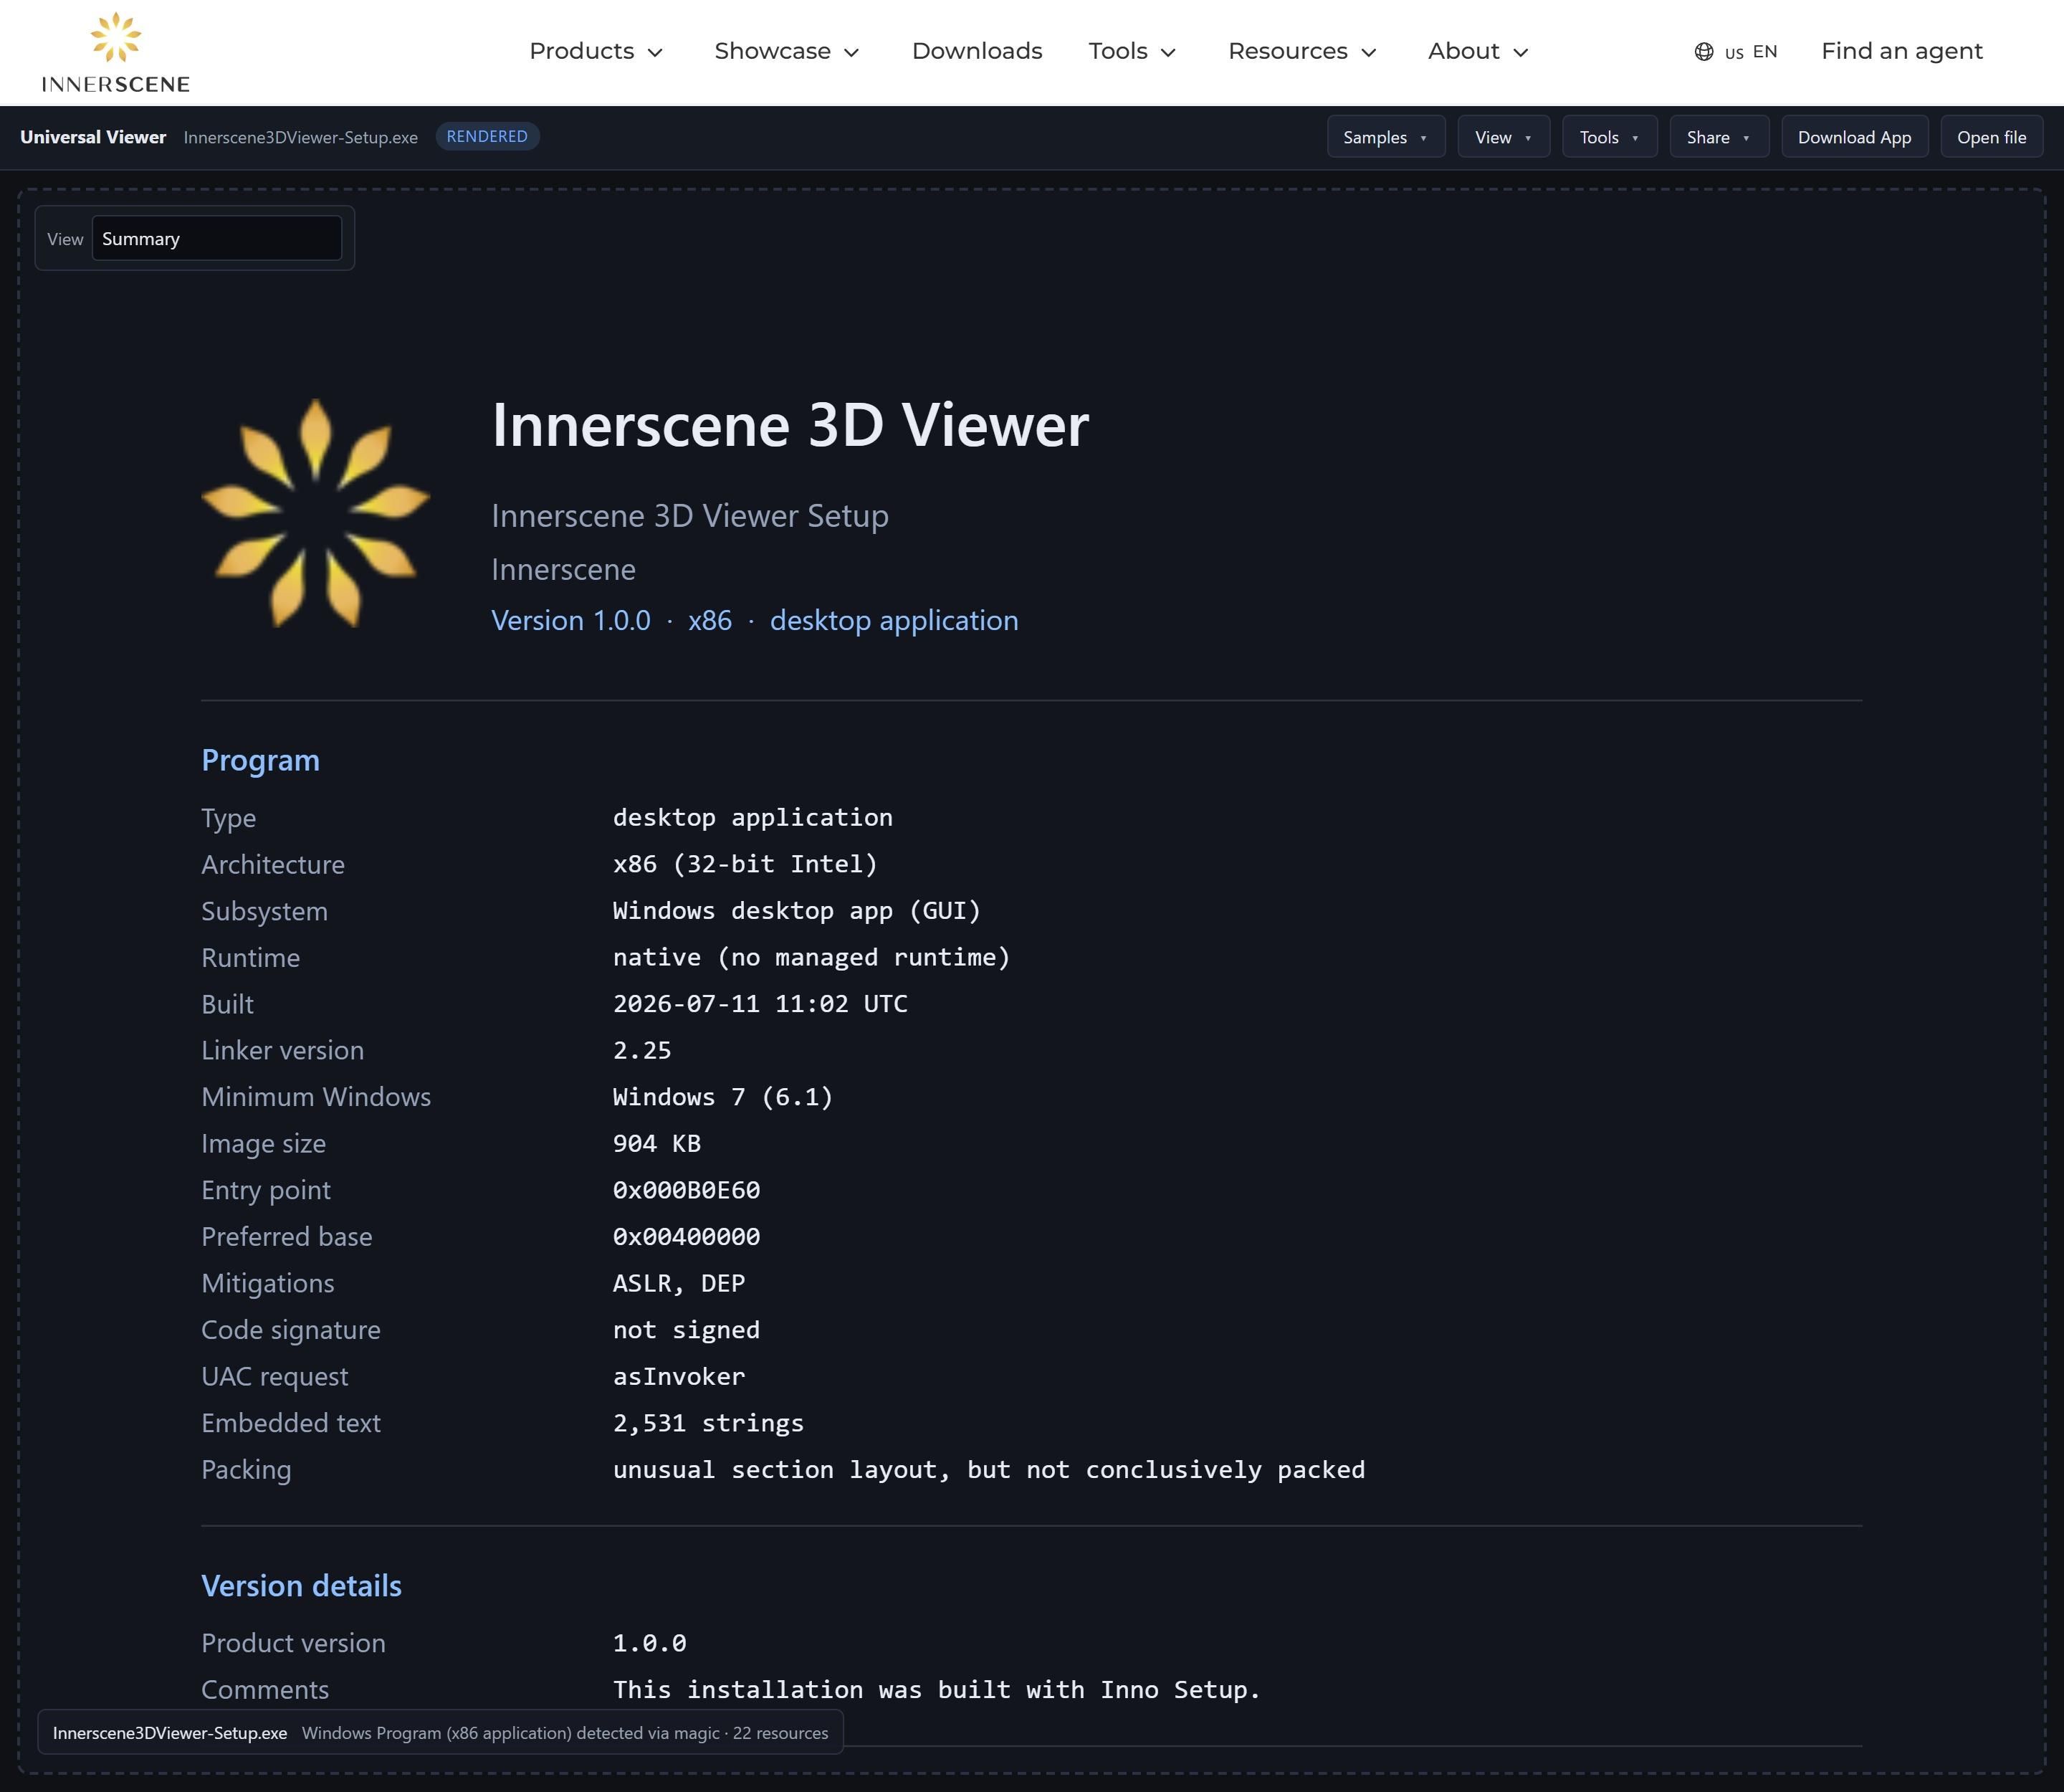2064x1792 pixels.
Task: Follow the Find an agent link
Action: coord(1902,51)
